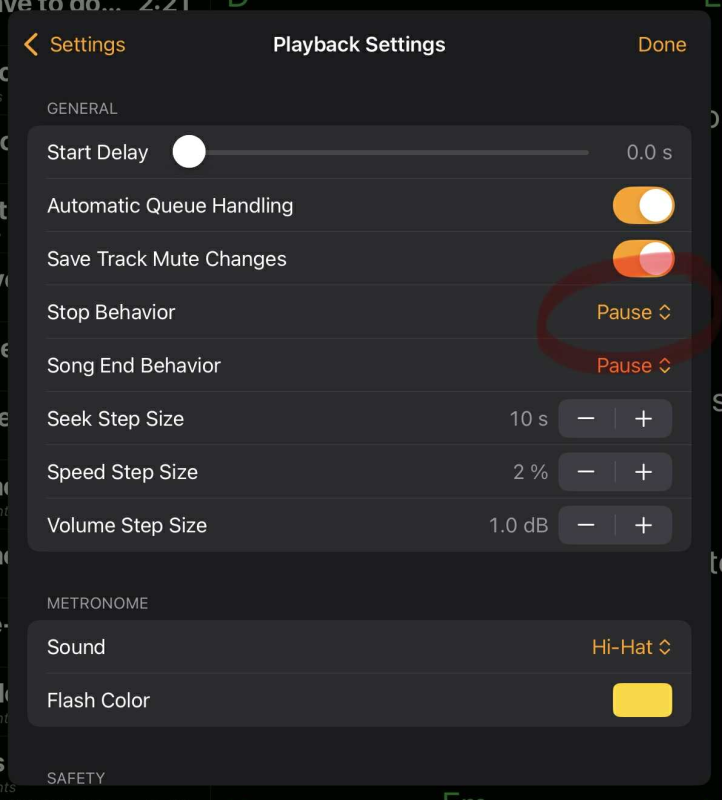
Task: Open the metronome Sound dropdown
Action: [x=631, y=647]
